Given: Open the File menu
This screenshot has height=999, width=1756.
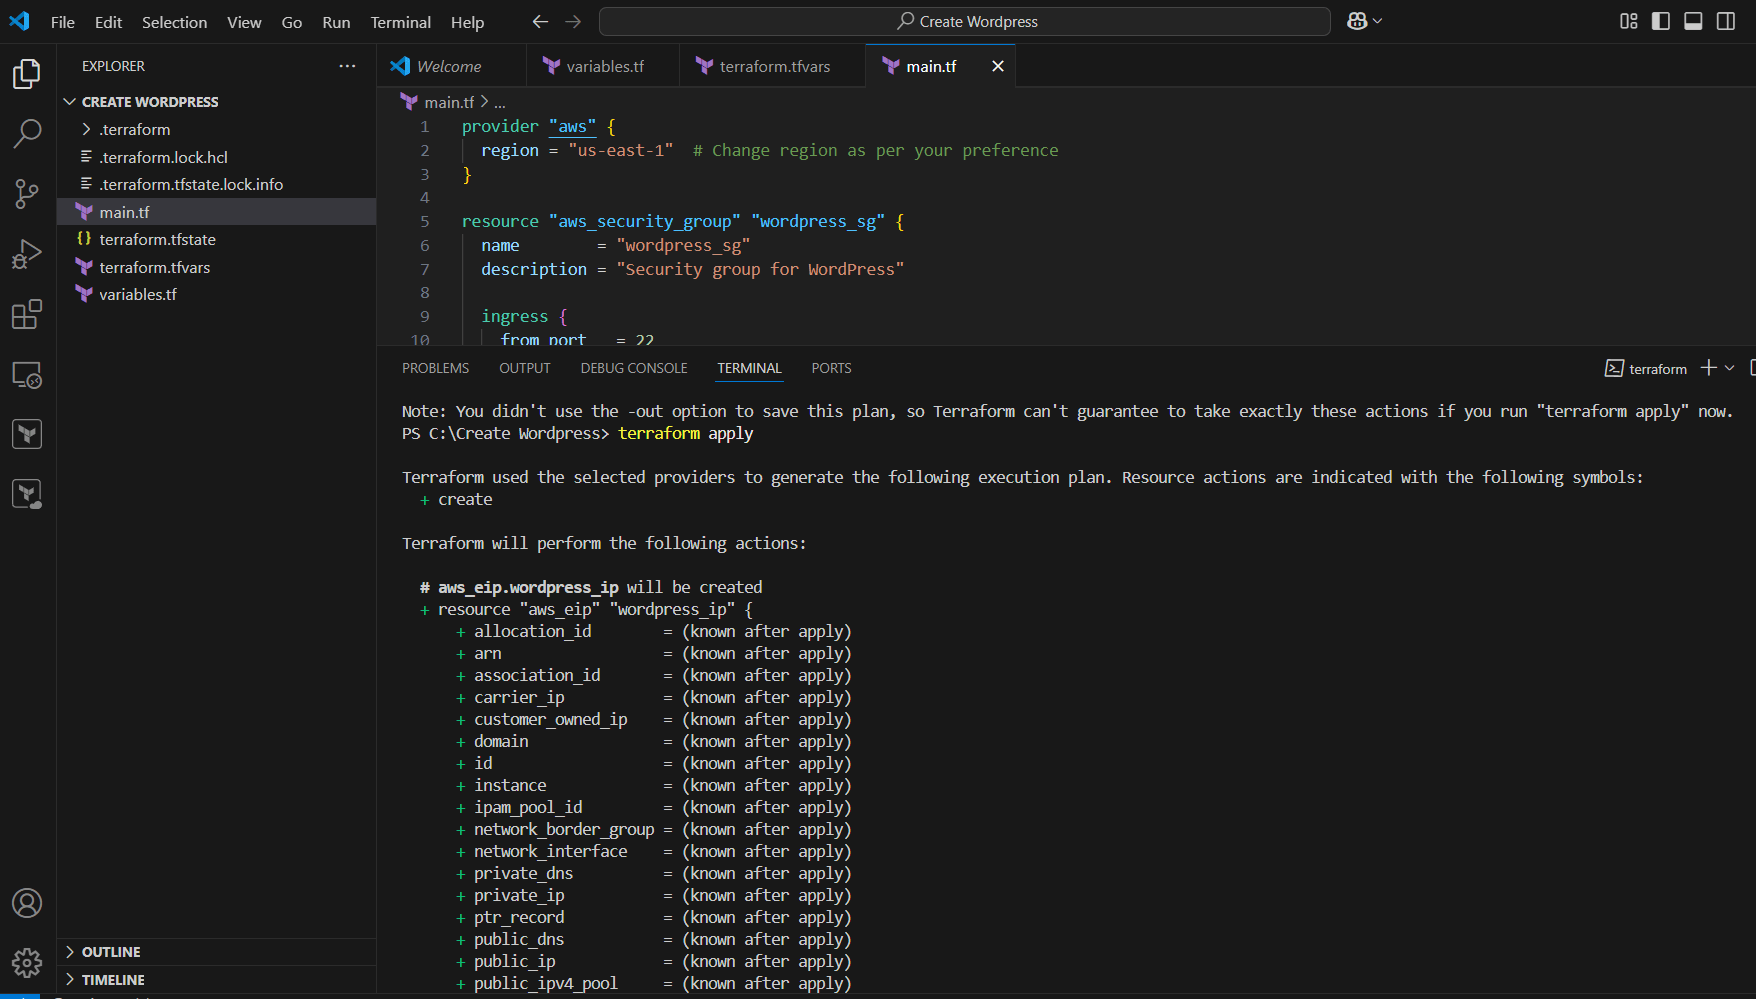Looking at the screenshot, I should pos(63,22).
